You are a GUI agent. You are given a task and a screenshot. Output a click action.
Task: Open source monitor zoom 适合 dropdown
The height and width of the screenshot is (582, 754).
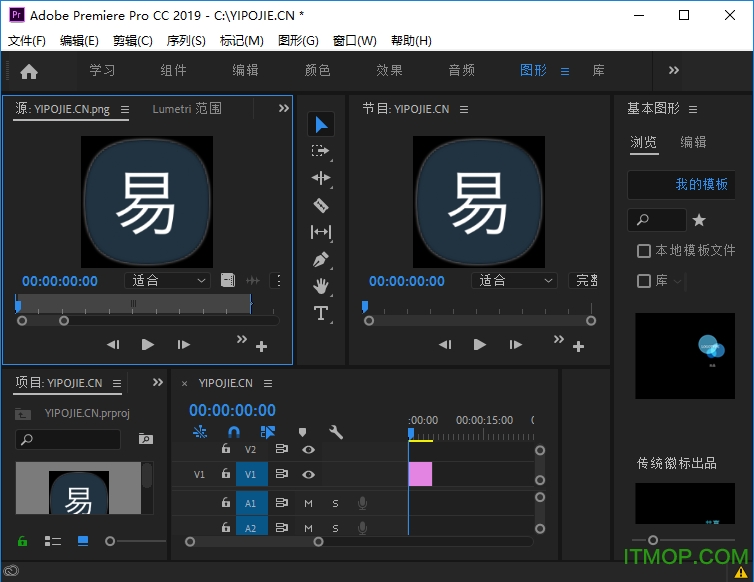167,280
